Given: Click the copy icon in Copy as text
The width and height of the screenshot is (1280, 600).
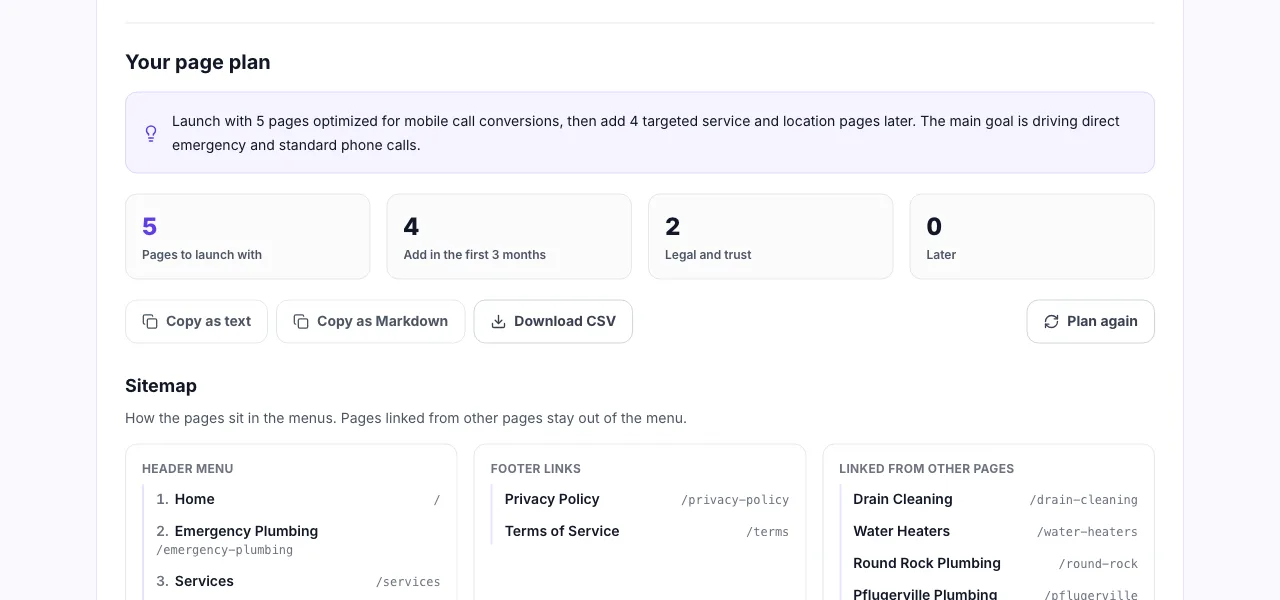Looking at the screenshot, I should point(150,322).
